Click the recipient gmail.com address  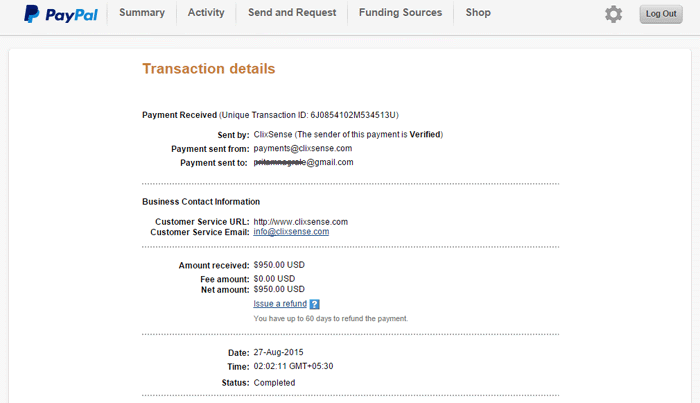303,162
